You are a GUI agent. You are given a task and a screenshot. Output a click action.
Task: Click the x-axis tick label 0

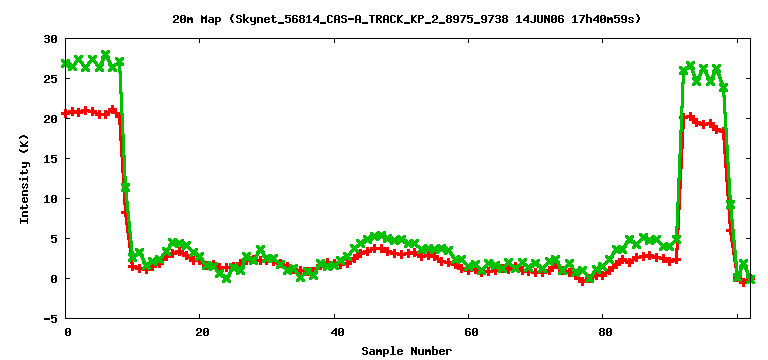[67, 332]
